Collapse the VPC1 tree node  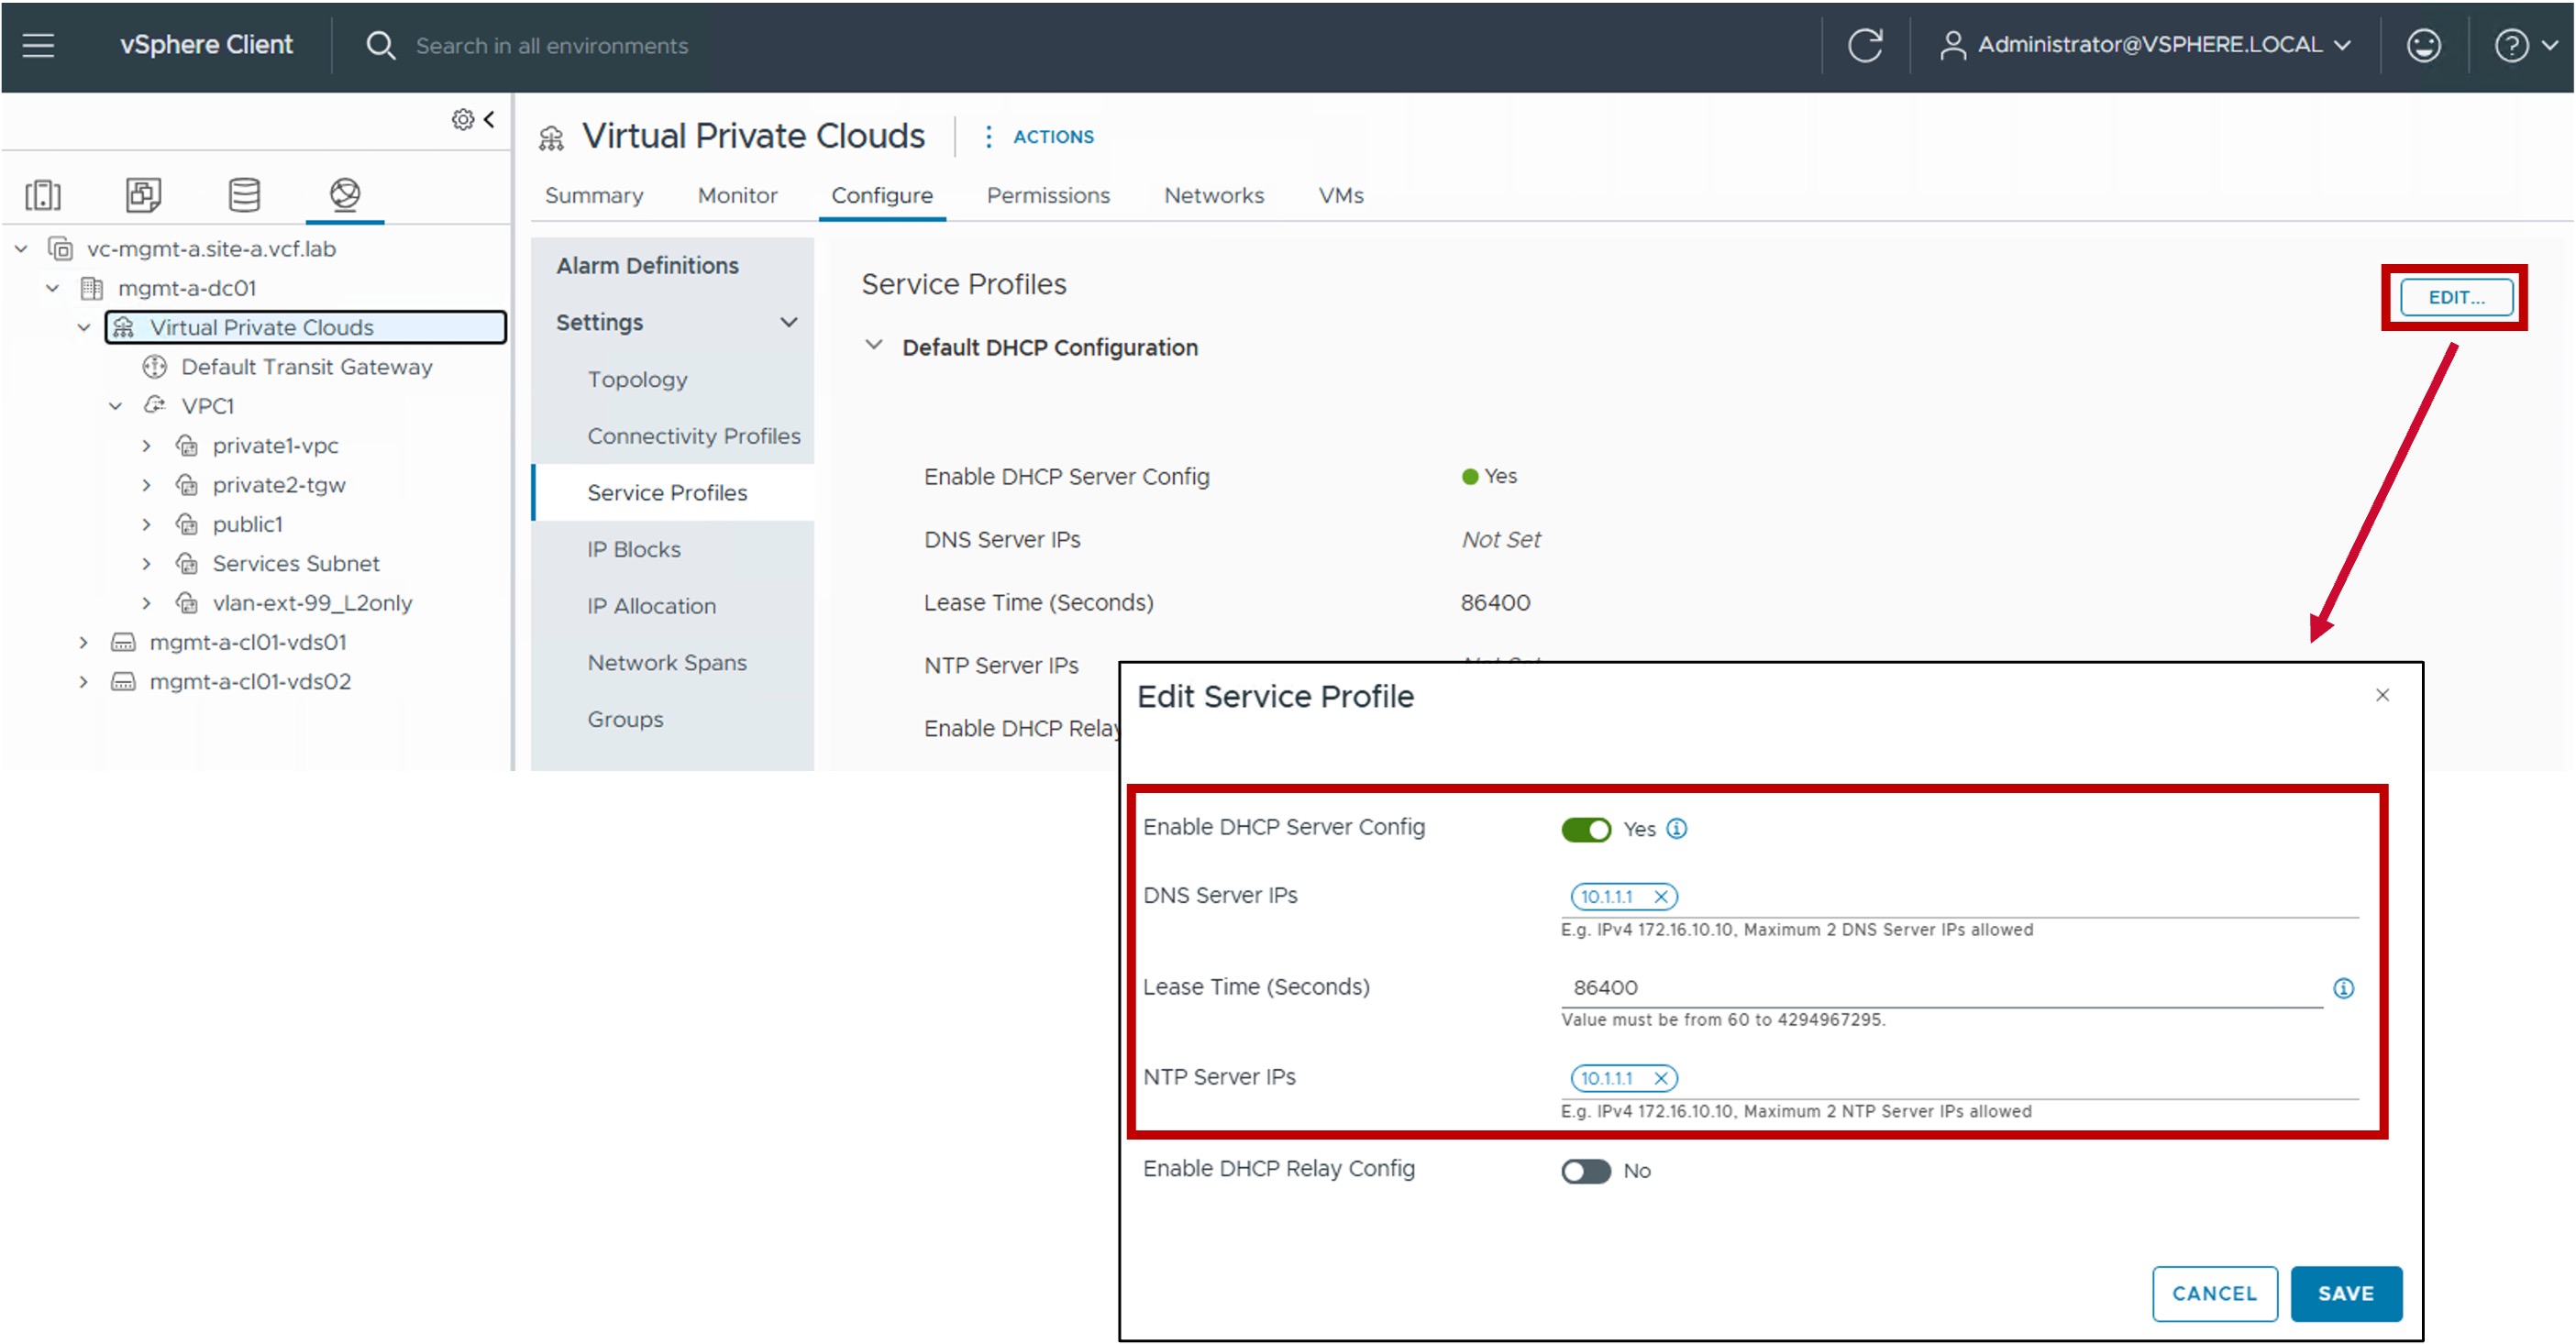point(116,406)
